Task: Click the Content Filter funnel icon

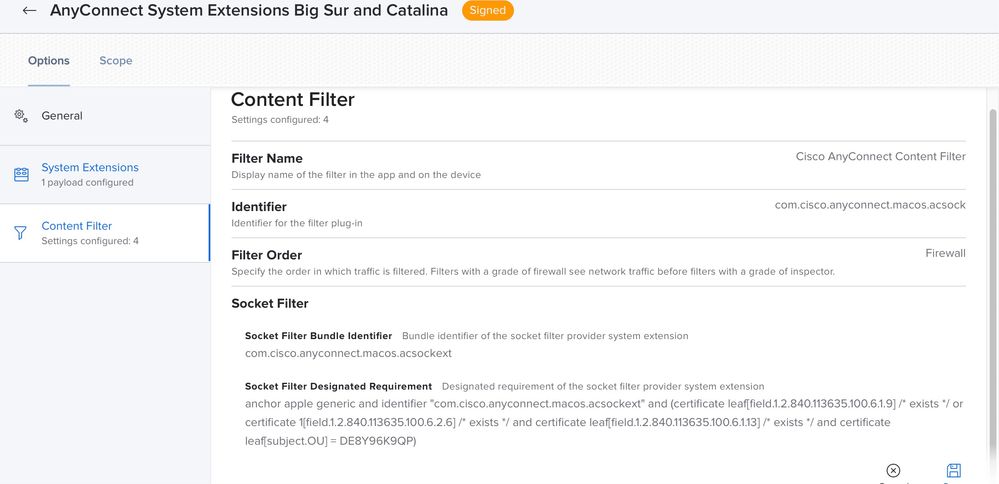Action: tap(21, 233)
